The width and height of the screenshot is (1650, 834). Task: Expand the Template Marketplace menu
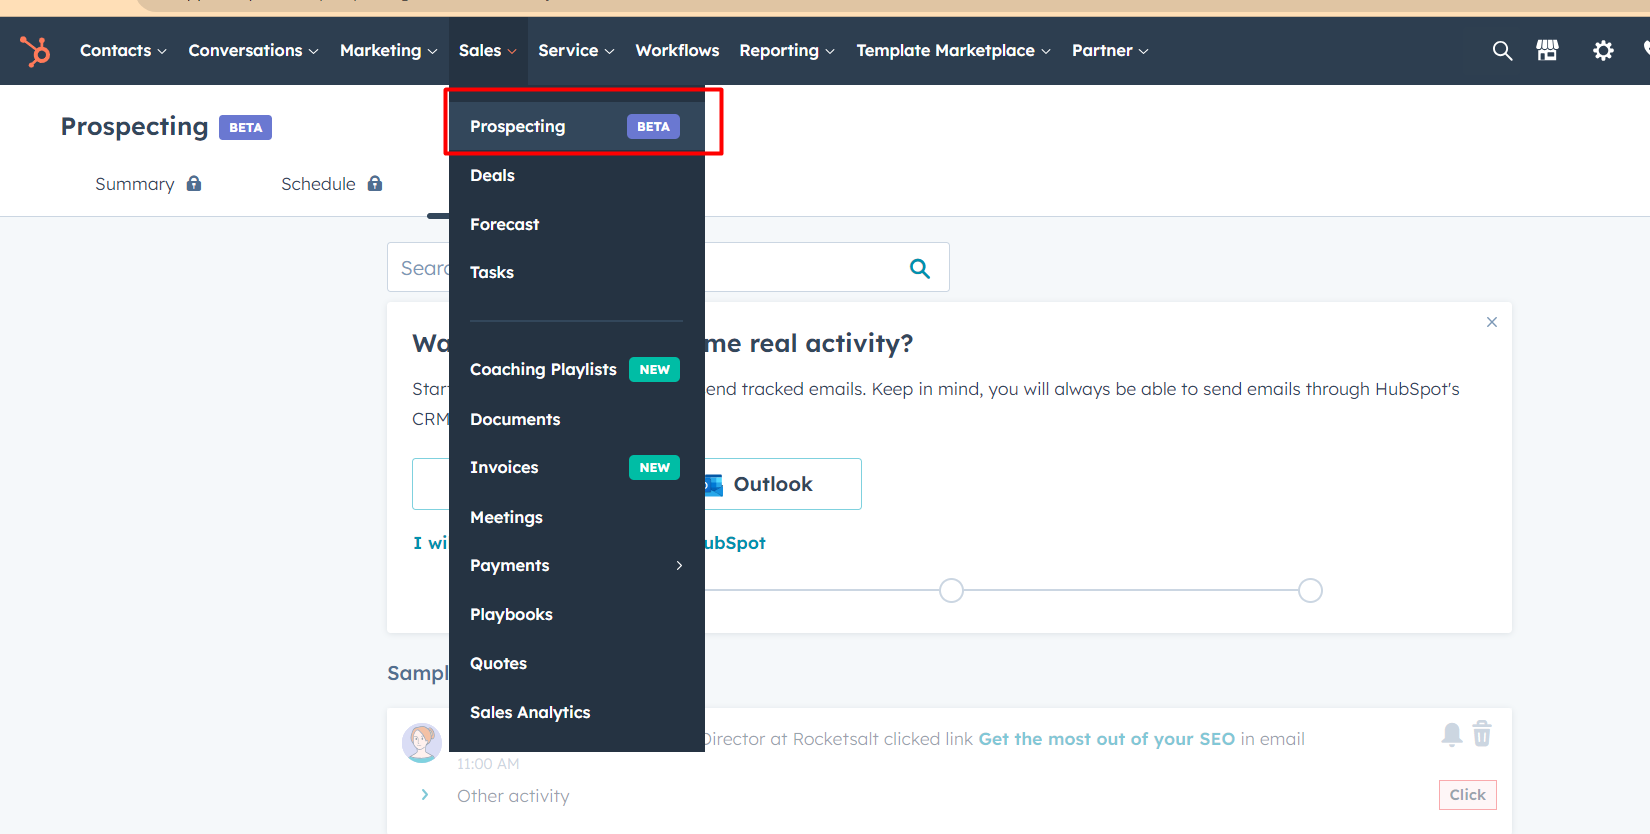click(953, 50)
